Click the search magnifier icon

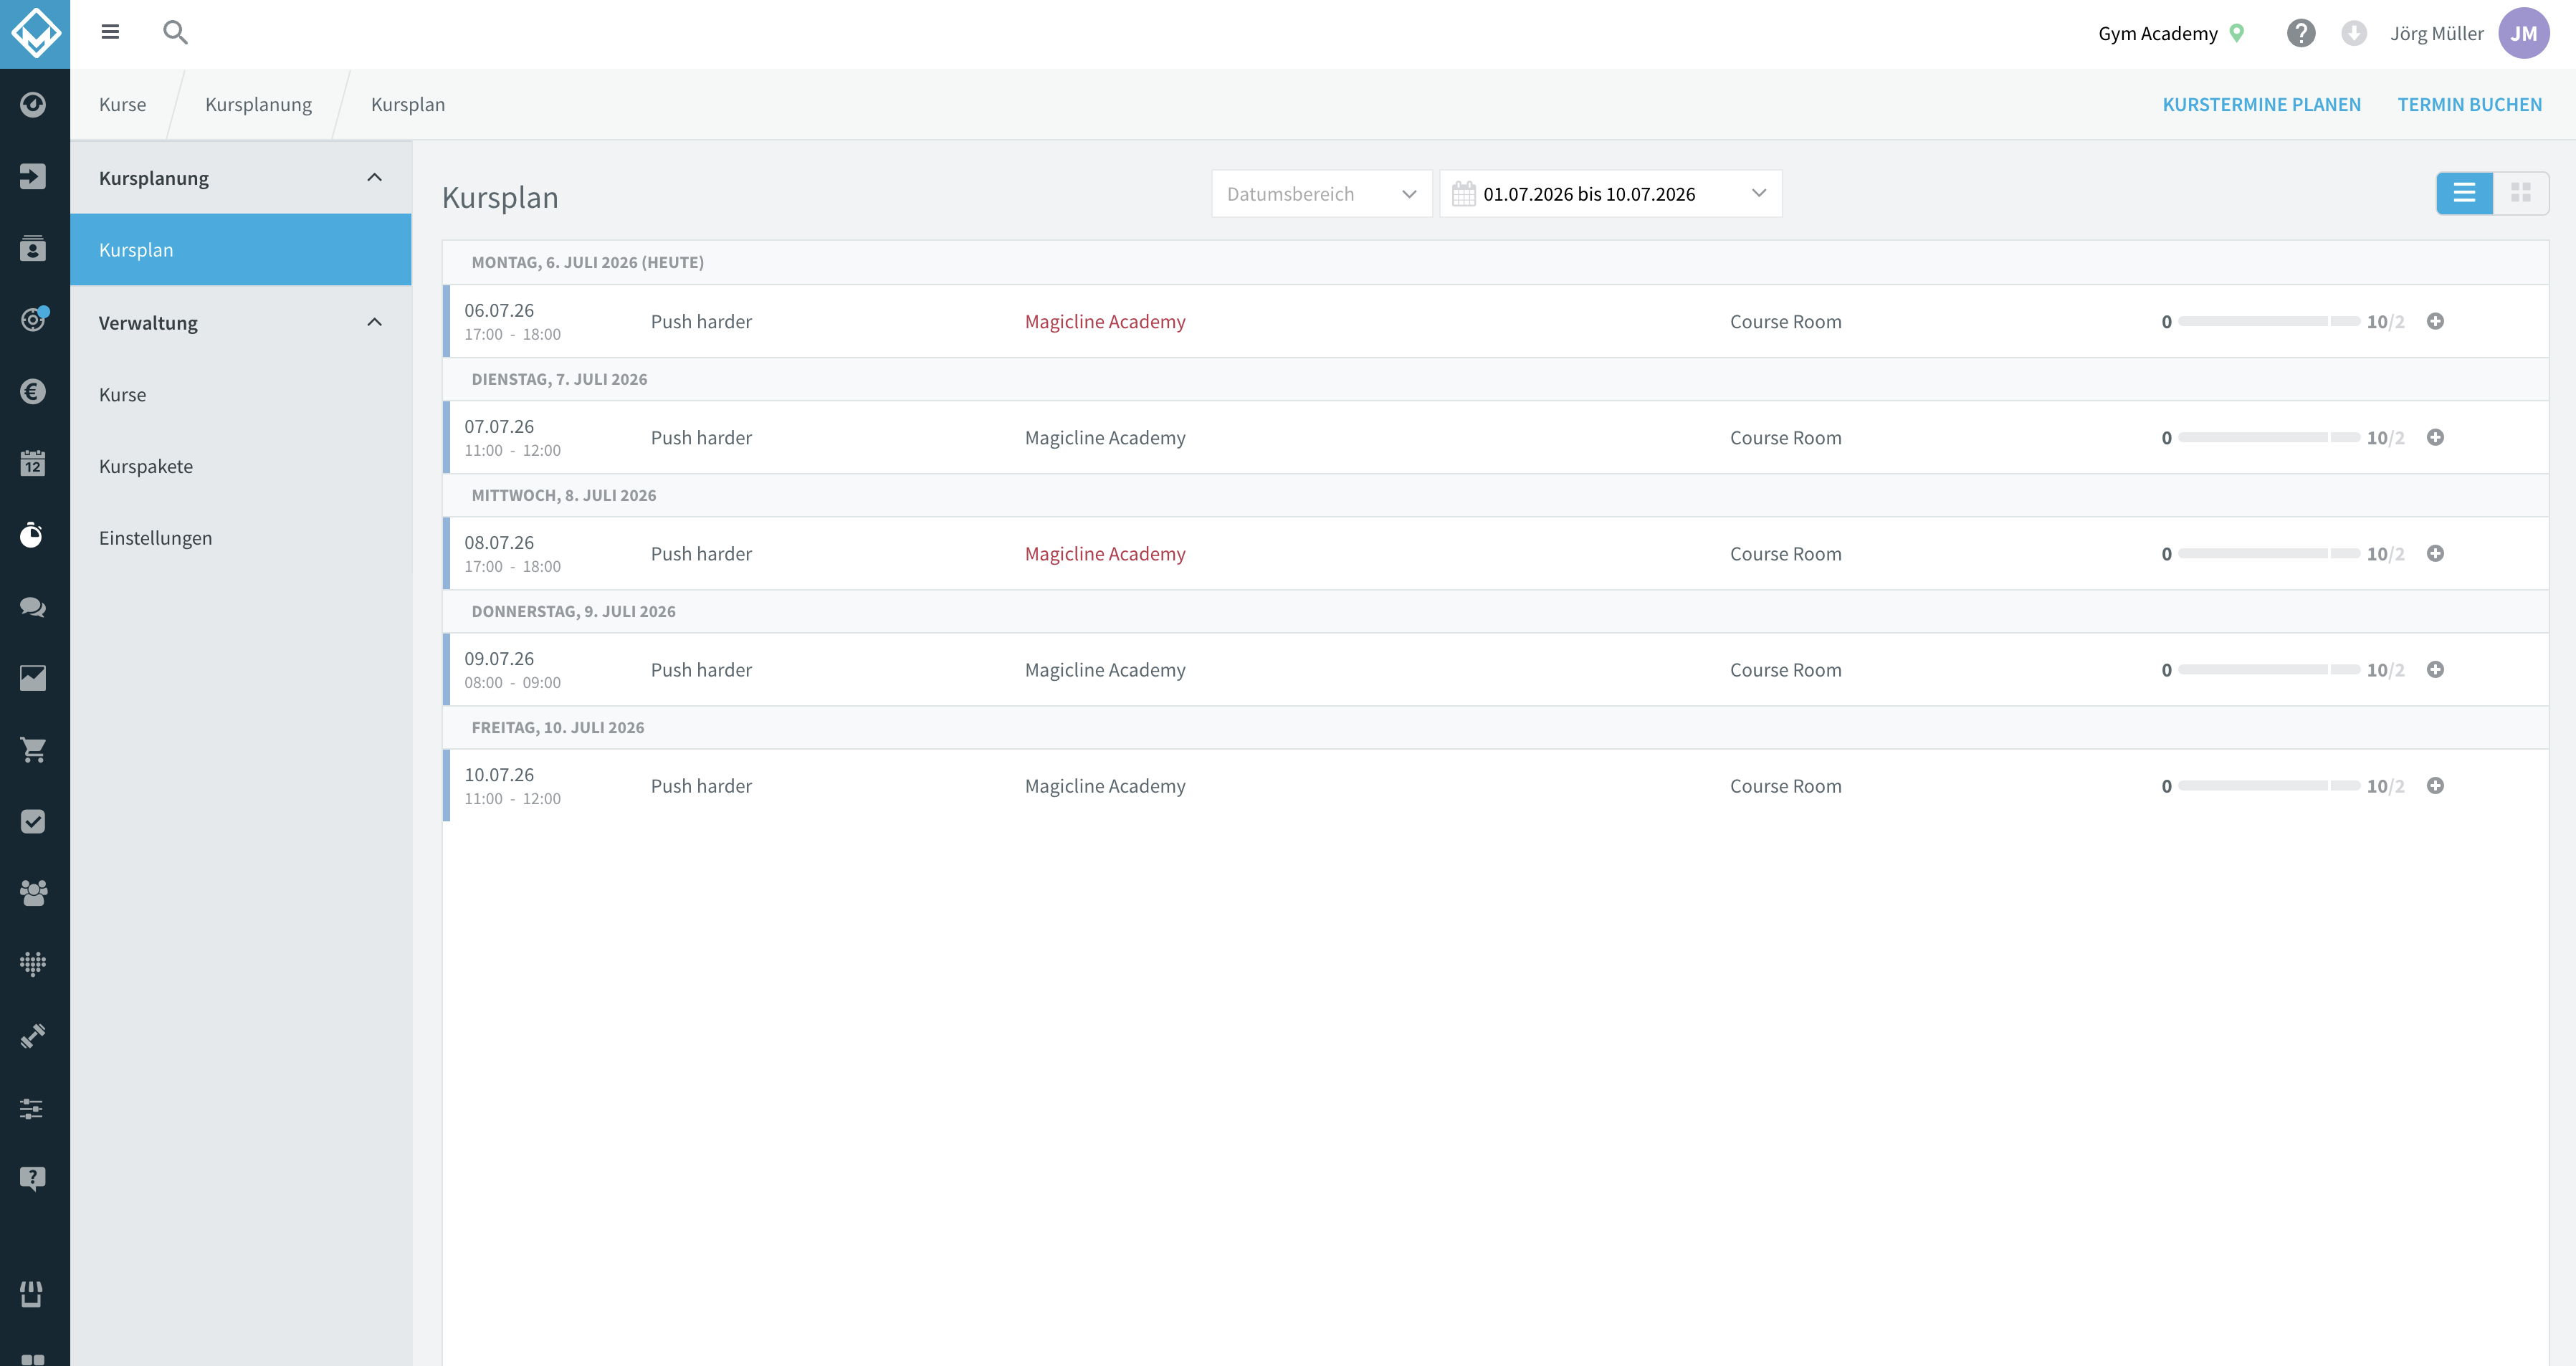click(x=175, y=32)
